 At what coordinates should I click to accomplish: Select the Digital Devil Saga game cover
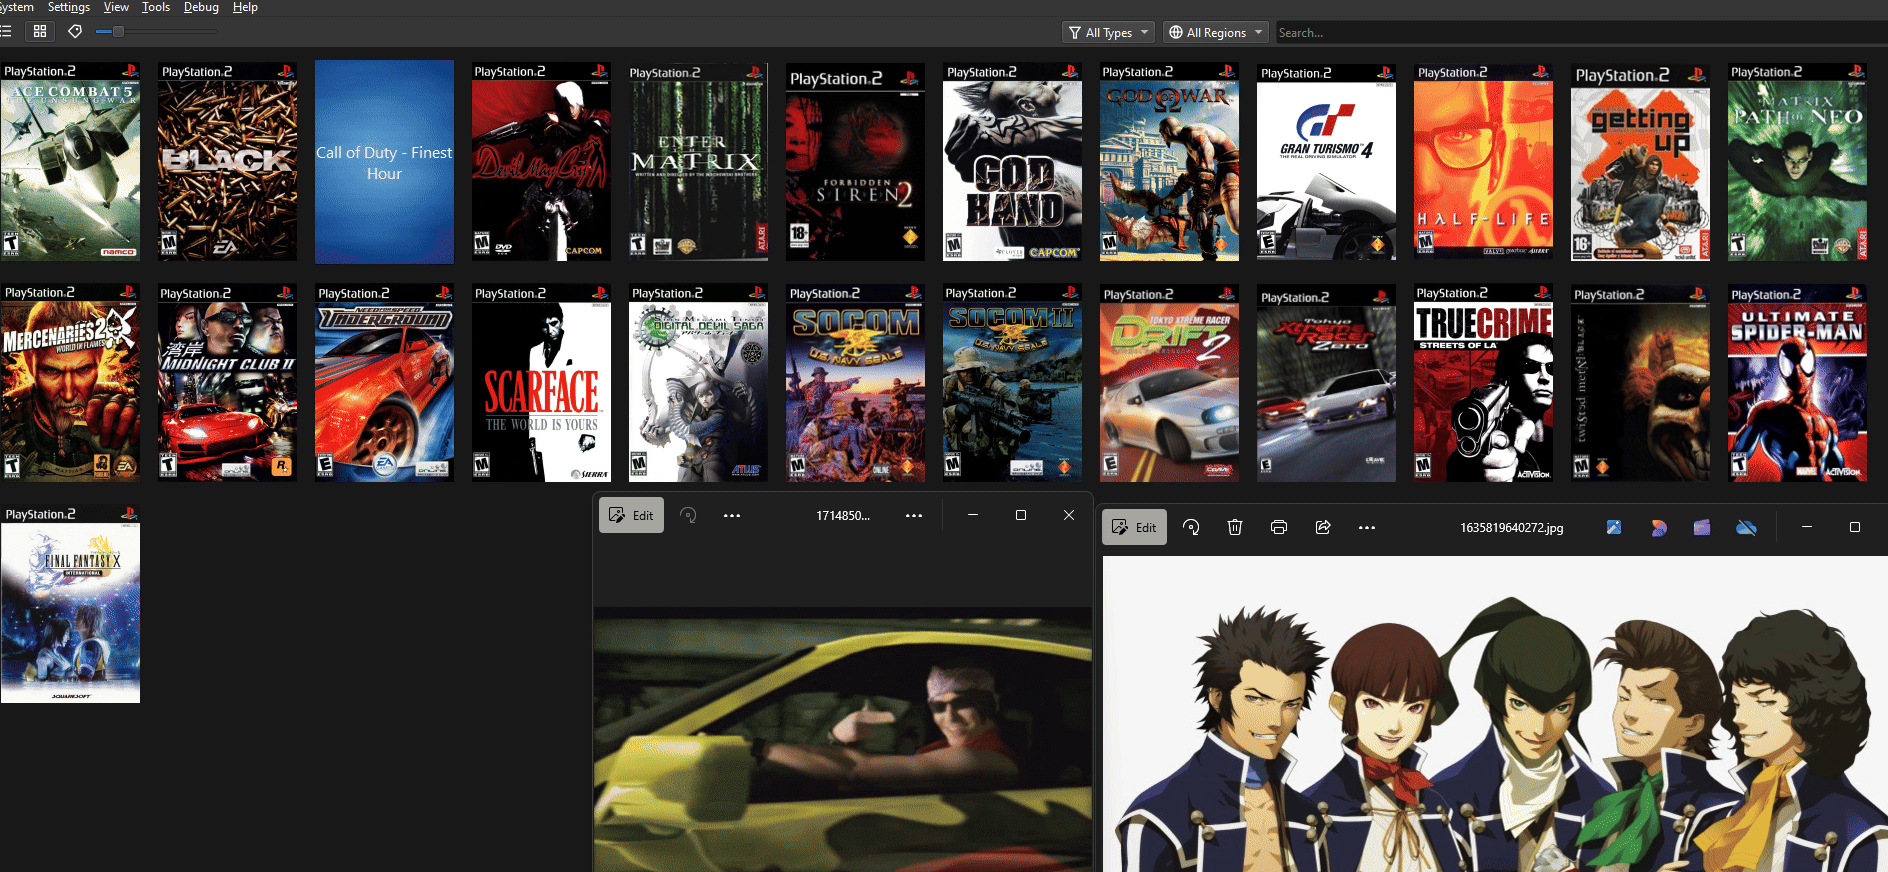(698, 383)
